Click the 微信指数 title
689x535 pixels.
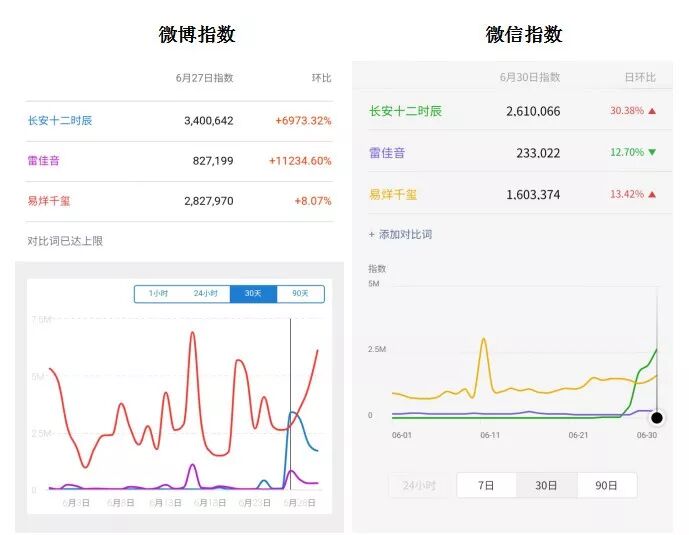point(524,34)
